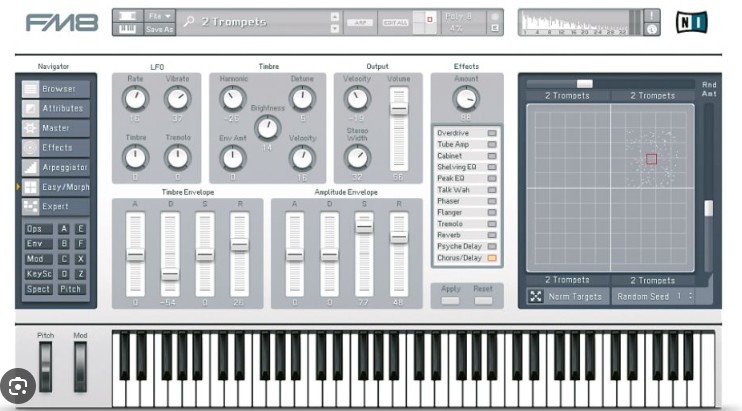
Task: Select next preset with down arrow
Action: point(335,28)
